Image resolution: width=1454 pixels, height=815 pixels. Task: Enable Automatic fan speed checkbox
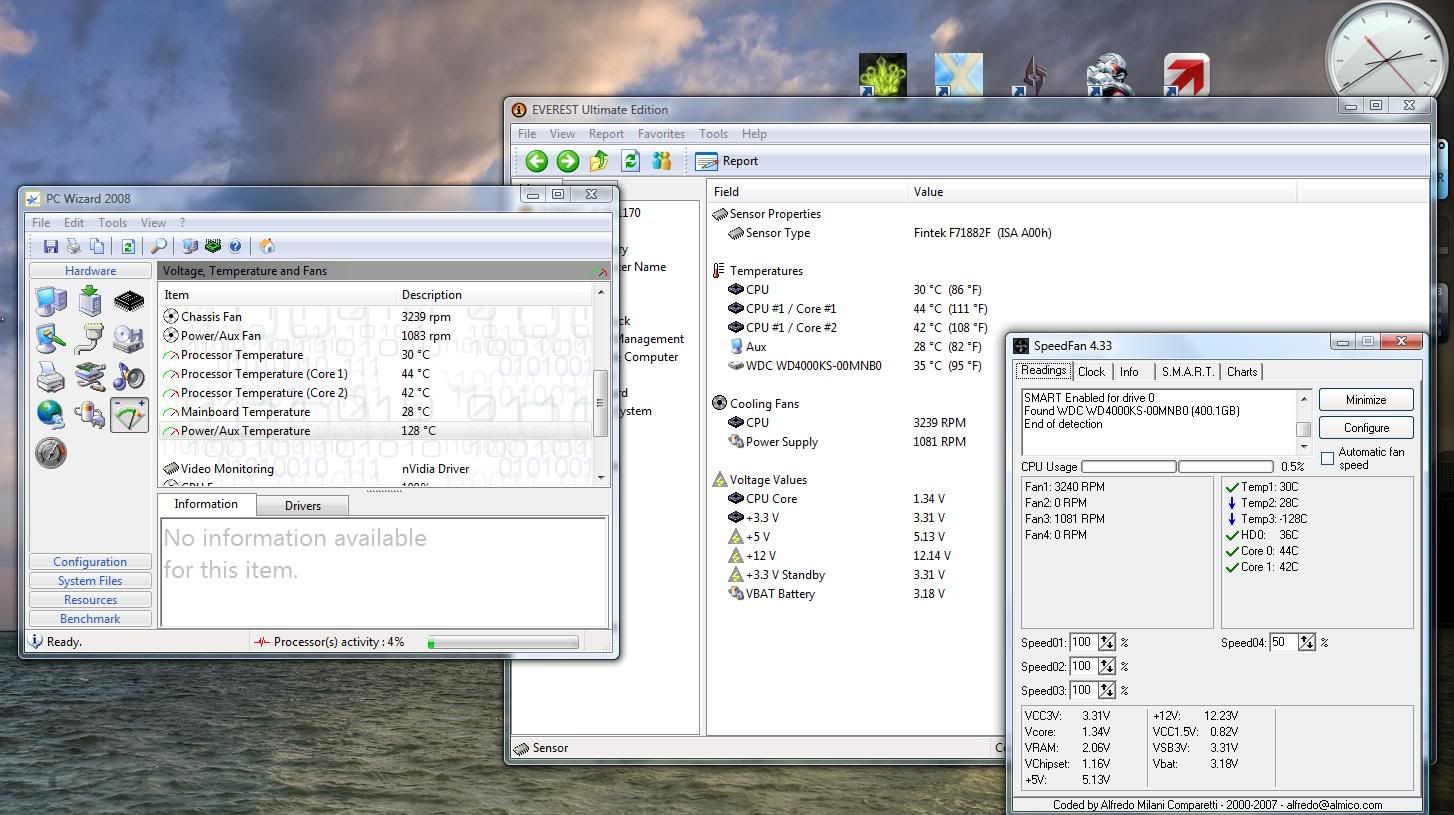click(1328, 458)
